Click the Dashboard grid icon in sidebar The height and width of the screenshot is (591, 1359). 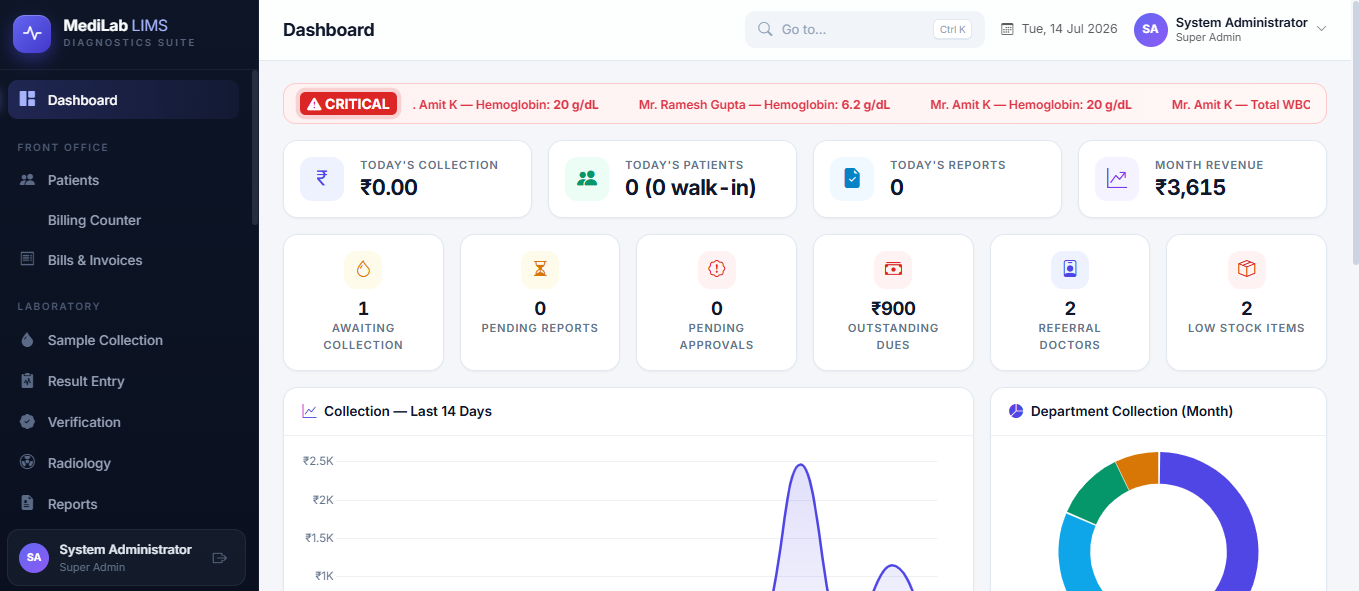pos(27,99)
